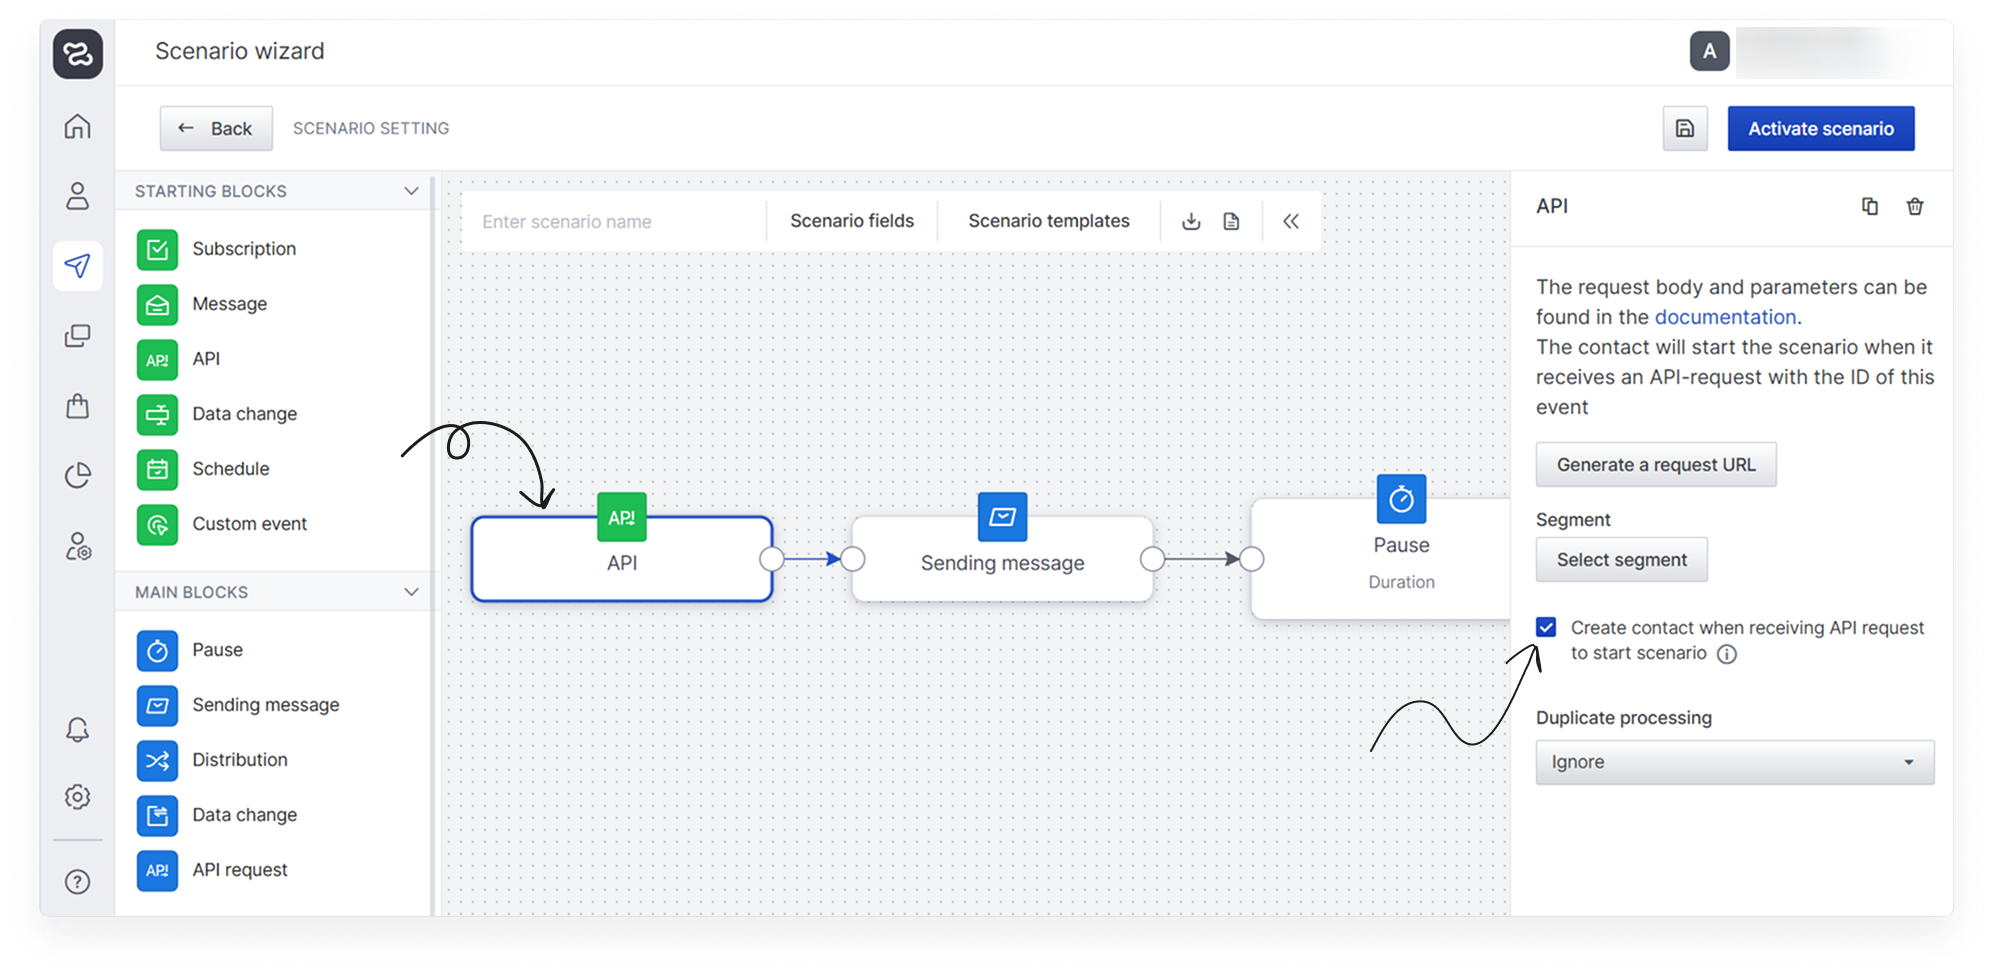This screenshot has height=976, width=1993.
Task: Select the Sending message block on canvas
Action: pos(1002,563)
